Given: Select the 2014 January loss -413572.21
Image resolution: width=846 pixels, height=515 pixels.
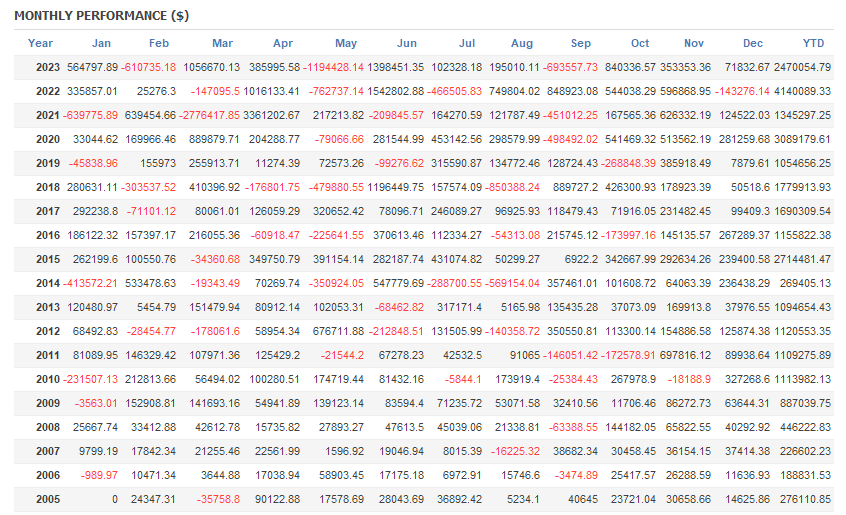Looking at the screenshot, I should 90,283.
